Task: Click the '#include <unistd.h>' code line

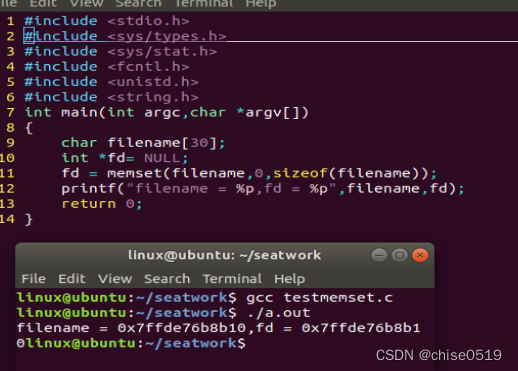Action: click(111, 82)
